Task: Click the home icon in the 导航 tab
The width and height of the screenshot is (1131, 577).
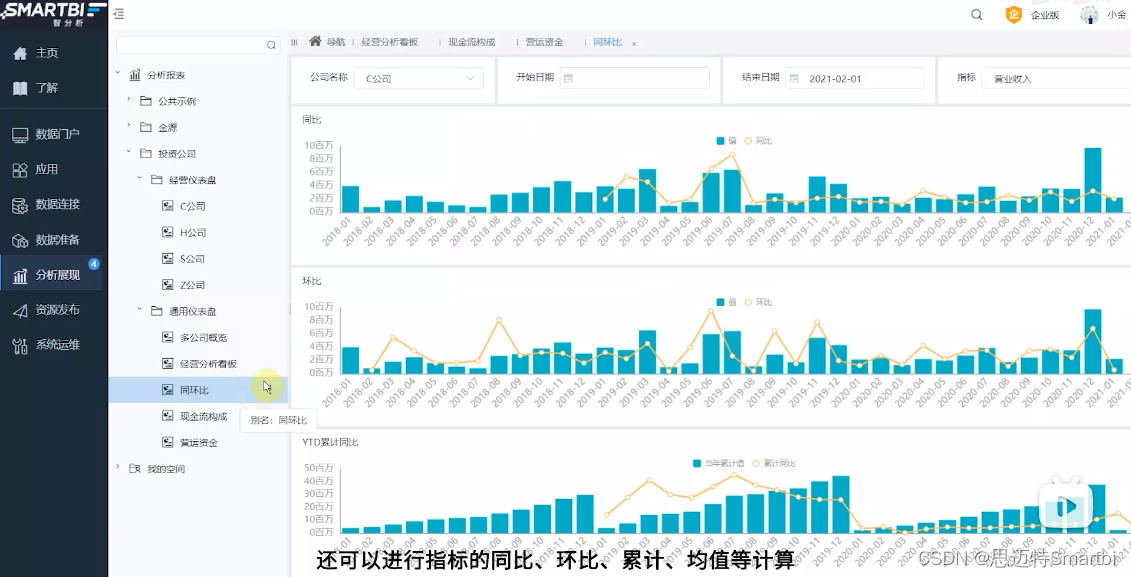Action: tap(315, 41)
